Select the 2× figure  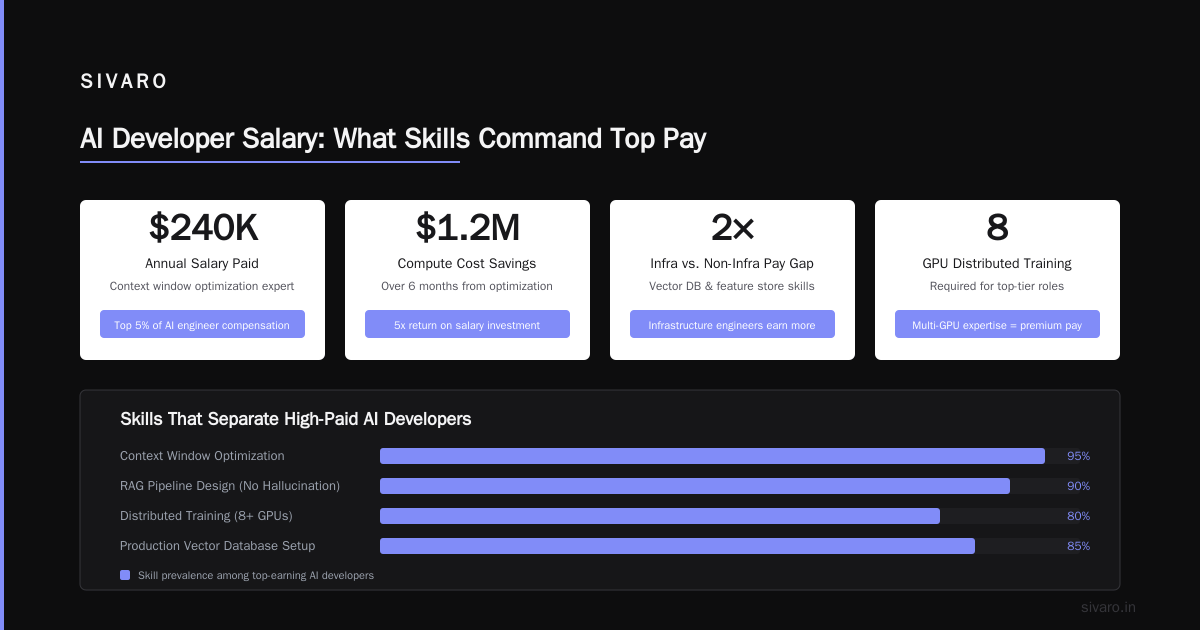coord(732,228)
